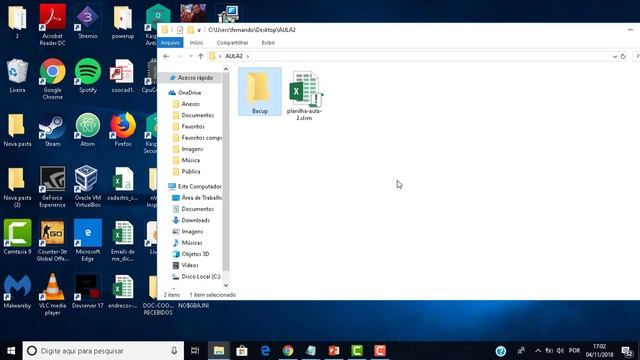Open the Compartilhar ribbon tab
This screenshot has width=640, height=360.
click(232, 42)
